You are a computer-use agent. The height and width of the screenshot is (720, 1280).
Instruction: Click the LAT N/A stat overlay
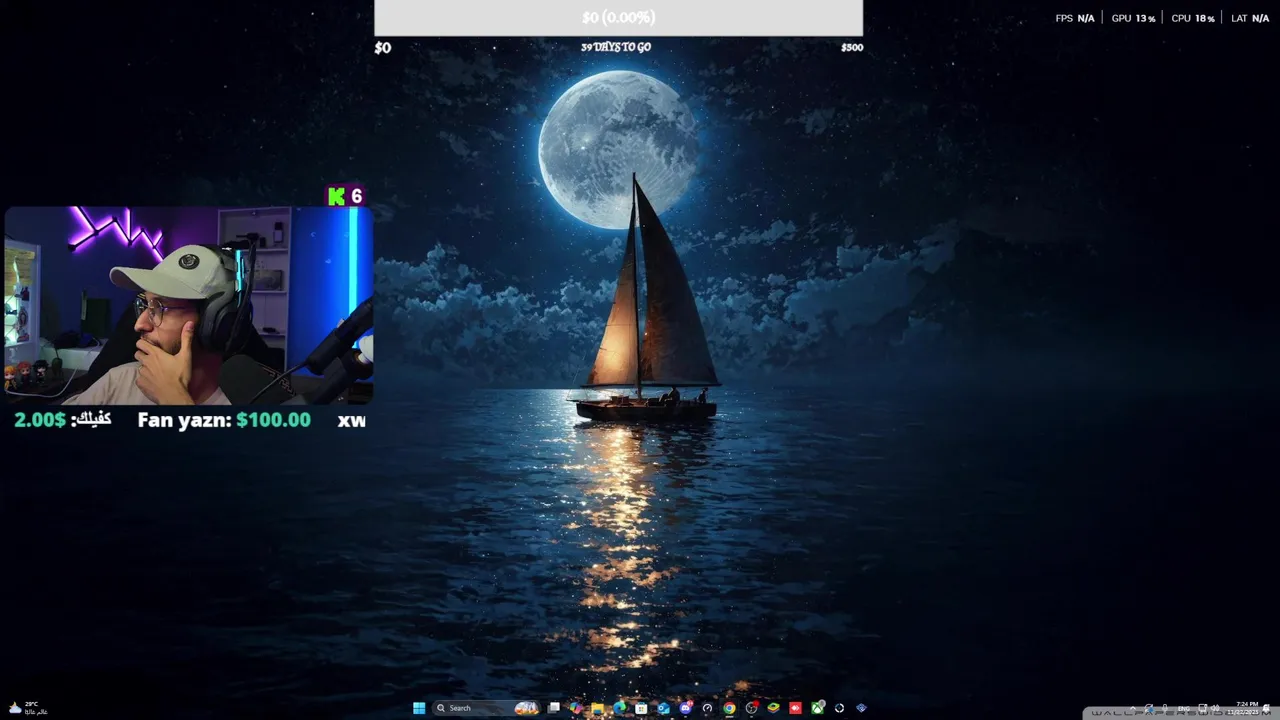click(1250, 18)
